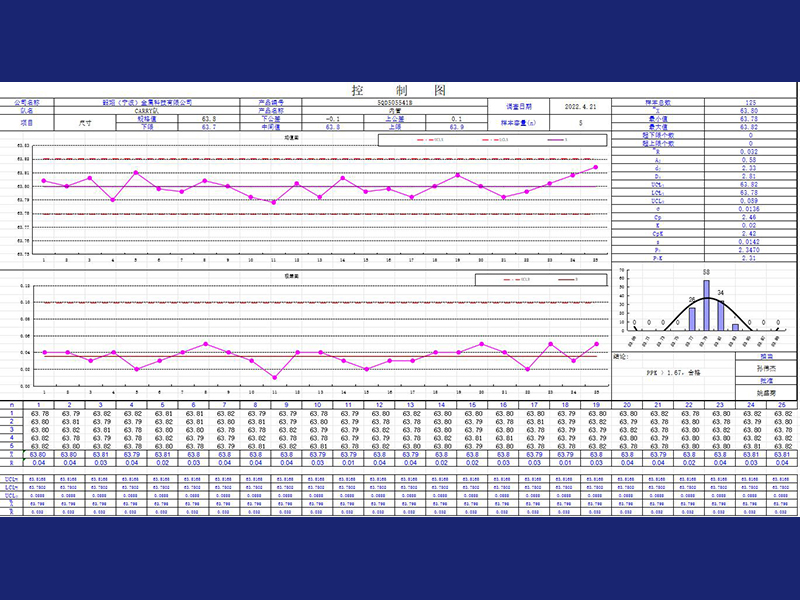The image size is (800, 600).
Task: Click the last data point on X-bar chart
Action: click(x=595, y=167)
